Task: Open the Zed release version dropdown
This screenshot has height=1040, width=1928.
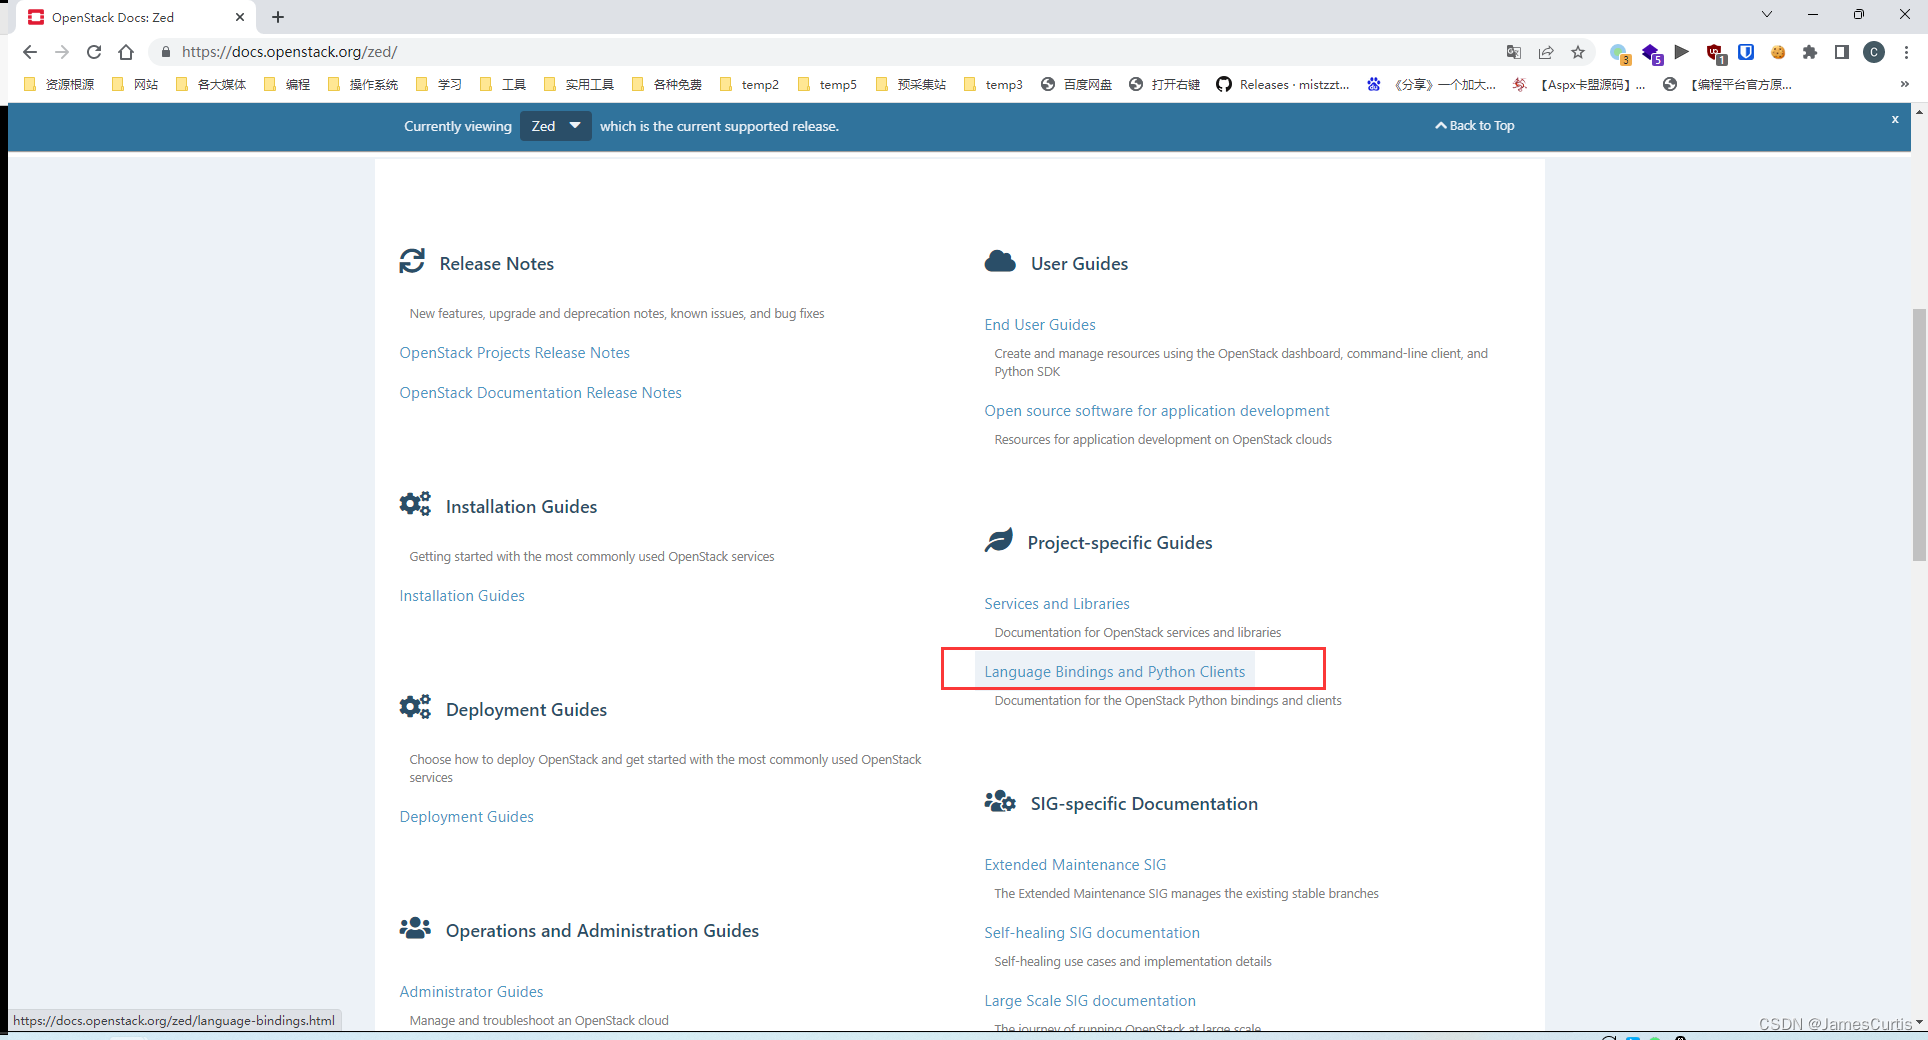Action: pyautogui.click(x=556, y=126)
